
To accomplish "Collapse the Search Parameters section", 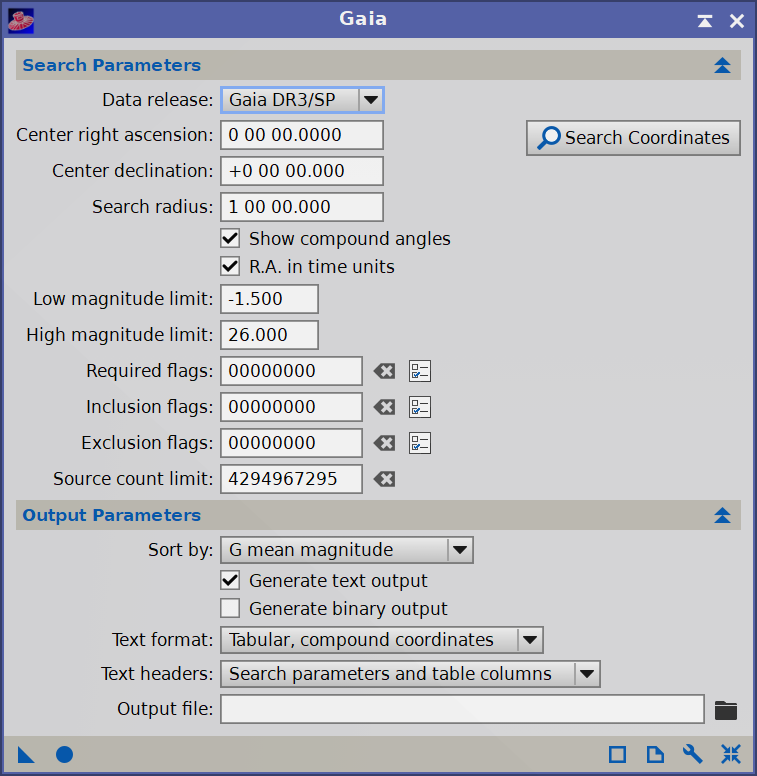I will (x=723, y=66).
